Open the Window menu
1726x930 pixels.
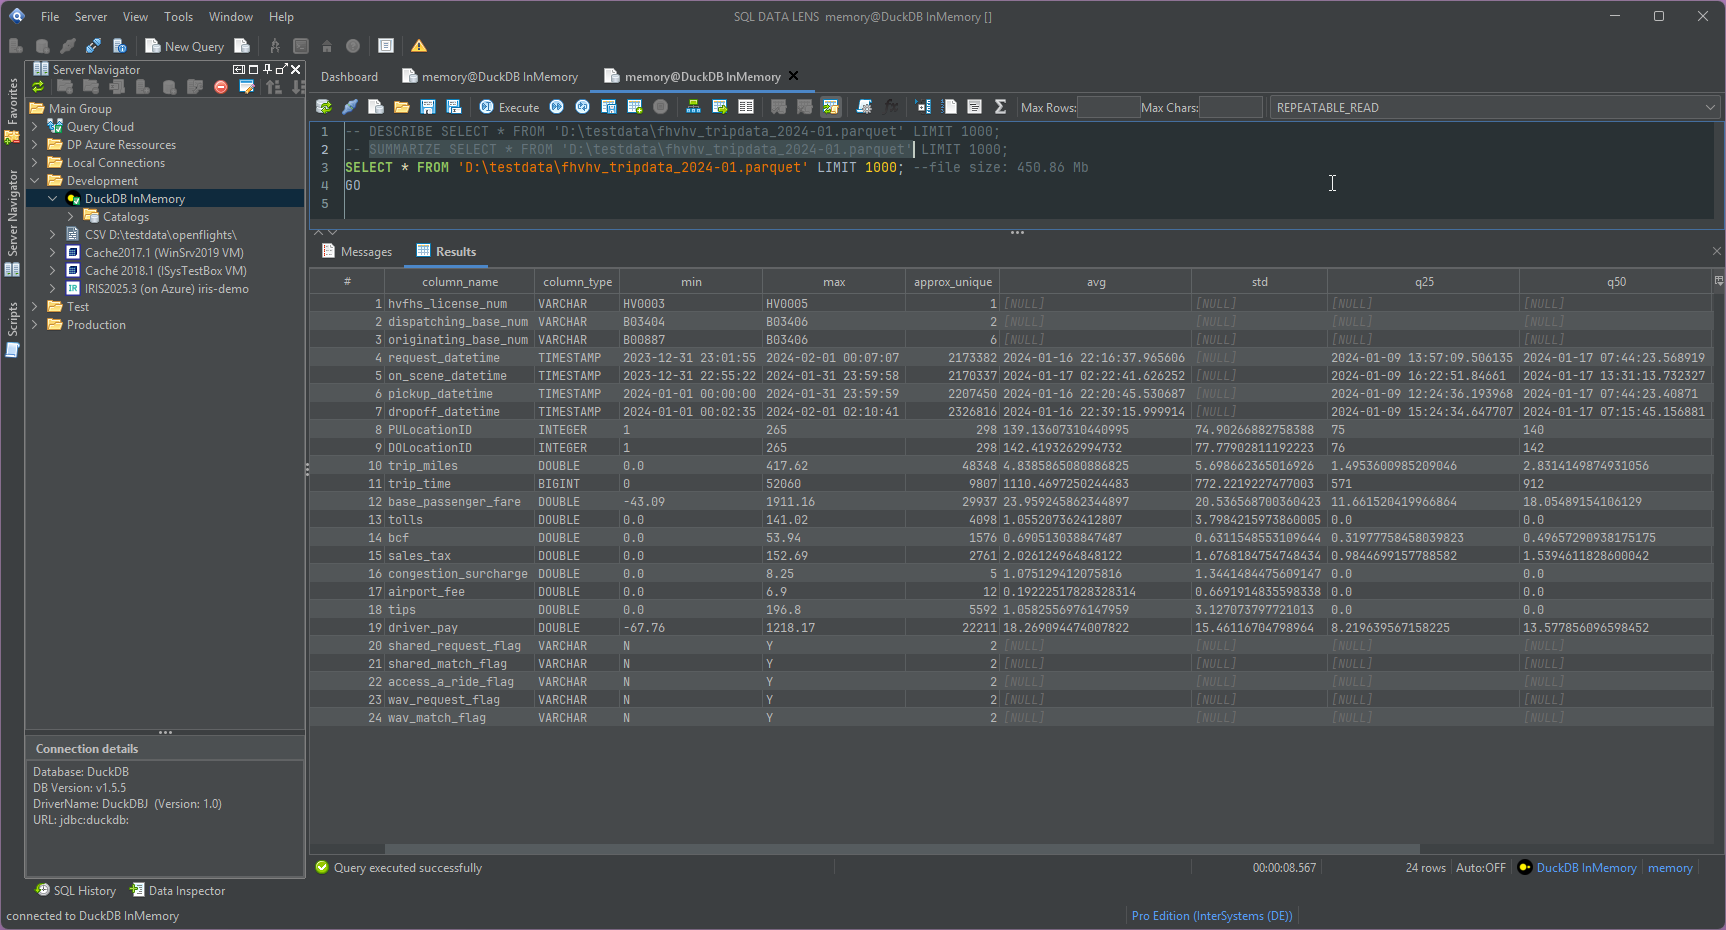(231, 16)
